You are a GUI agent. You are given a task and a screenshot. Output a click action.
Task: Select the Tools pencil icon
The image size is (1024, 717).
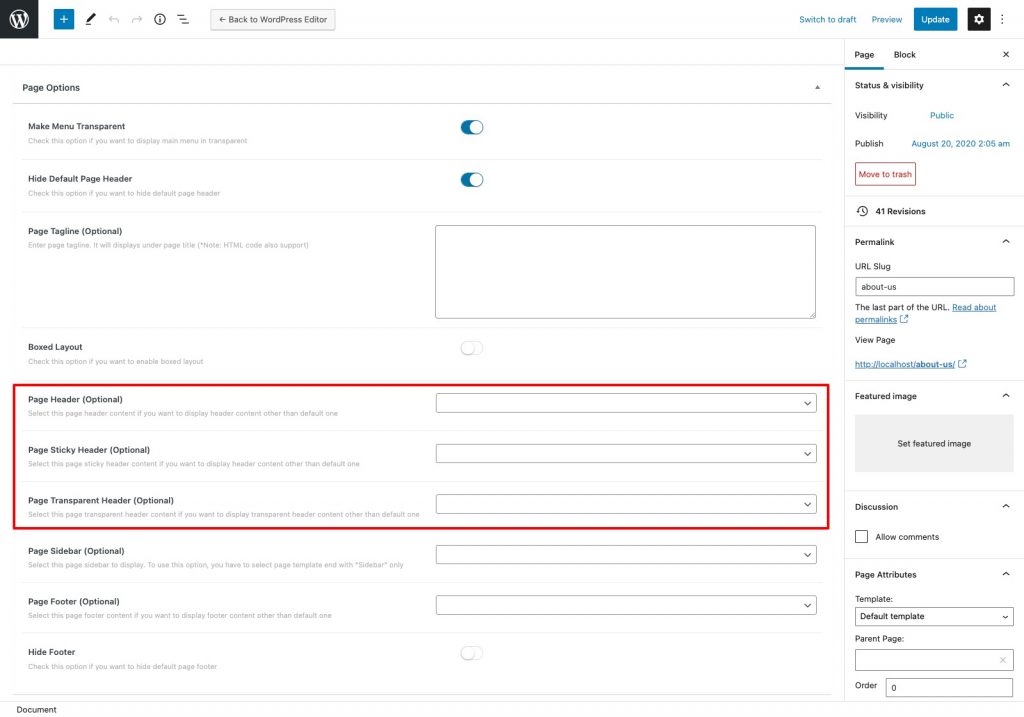pos(89,18)
